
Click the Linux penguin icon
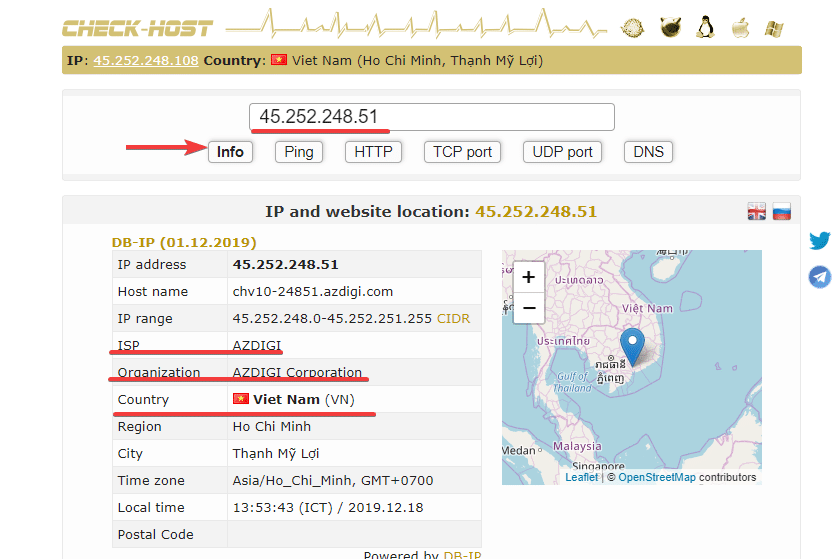706,27
